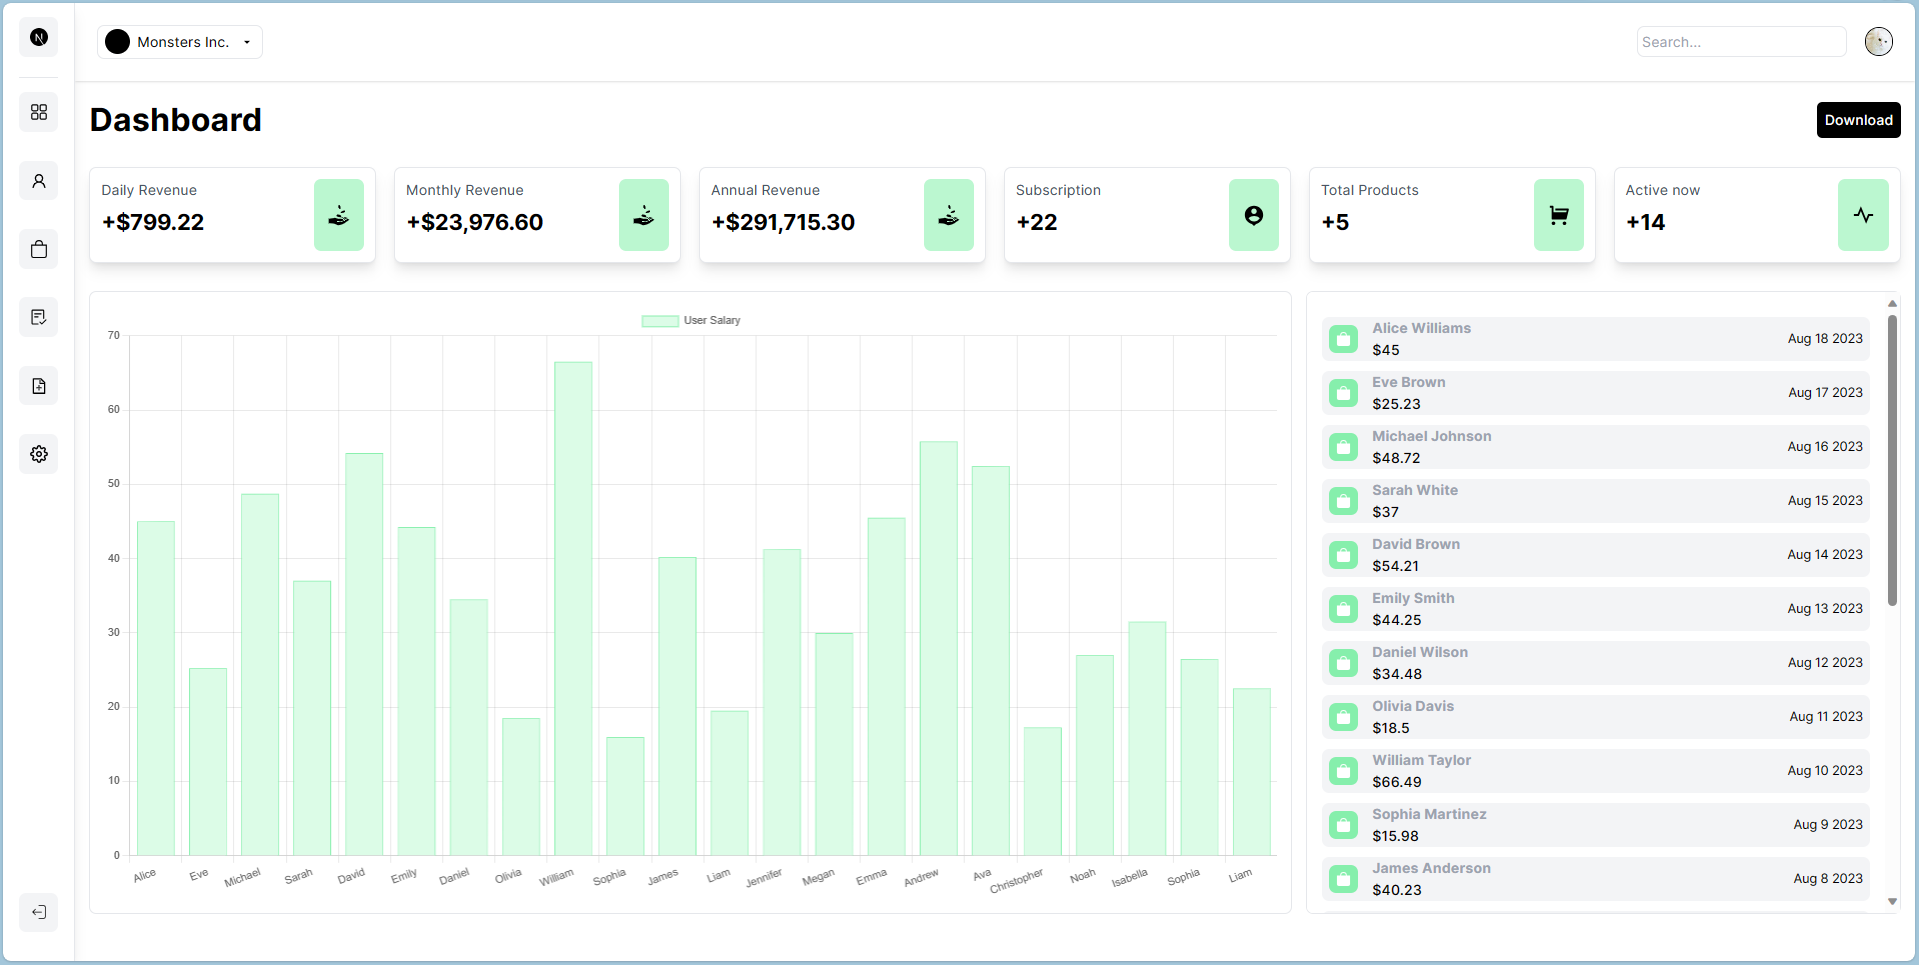Click the person icon on Subscription card

[x=1254, y=214]
